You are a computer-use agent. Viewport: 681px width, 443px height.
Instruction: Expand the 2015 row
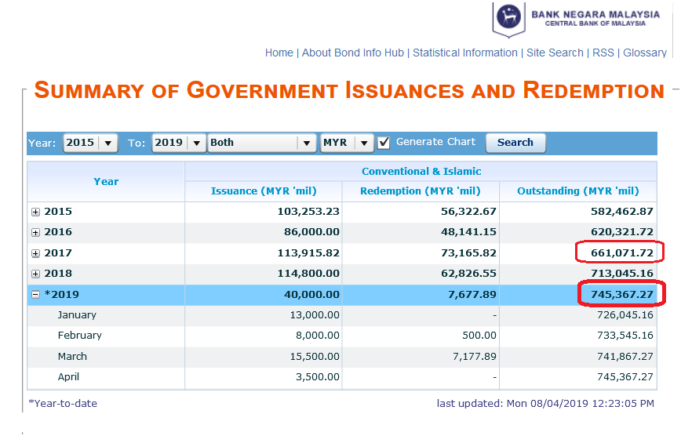[36, 212]
